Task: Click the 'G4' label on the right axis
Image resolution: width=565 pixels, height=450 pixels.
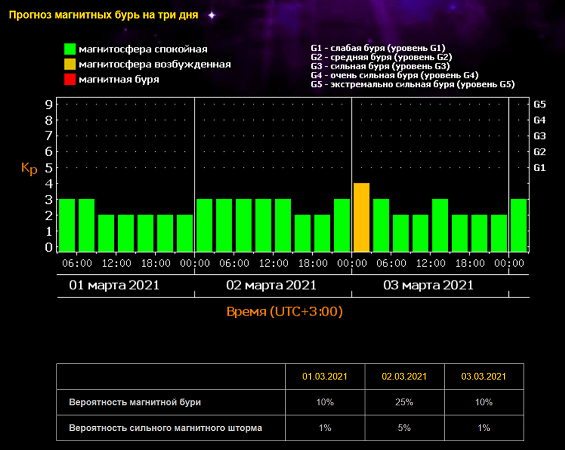Action: coord(539,120)
